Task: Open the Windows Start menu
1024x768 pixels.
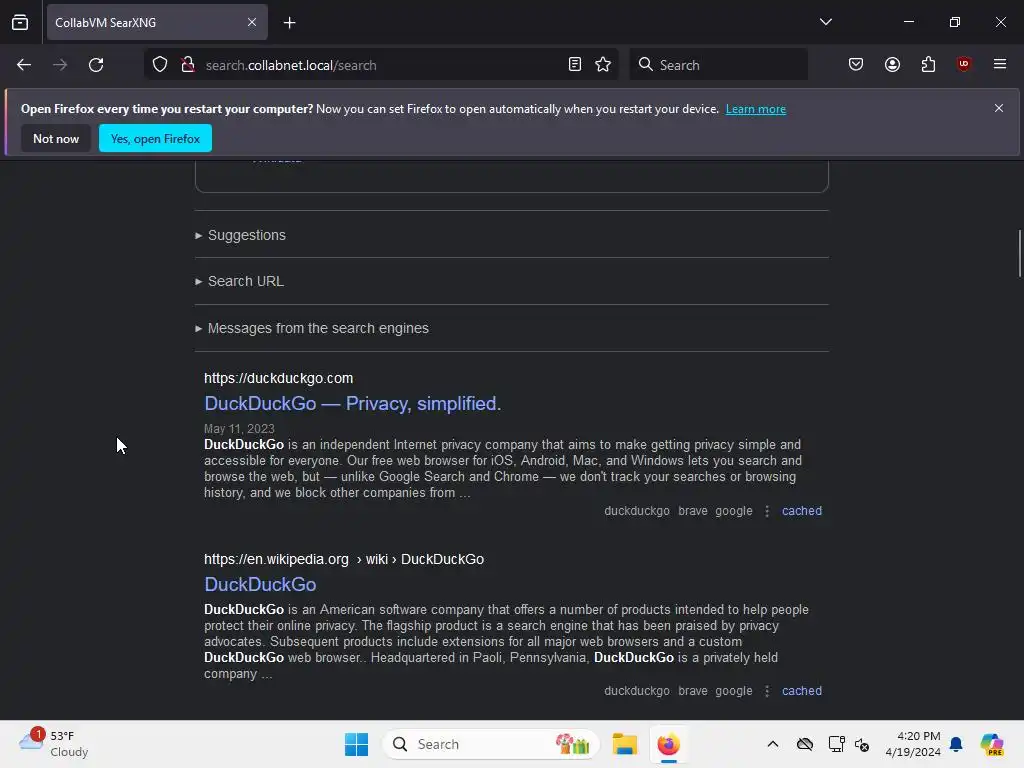Action: [x=356, y=744]
